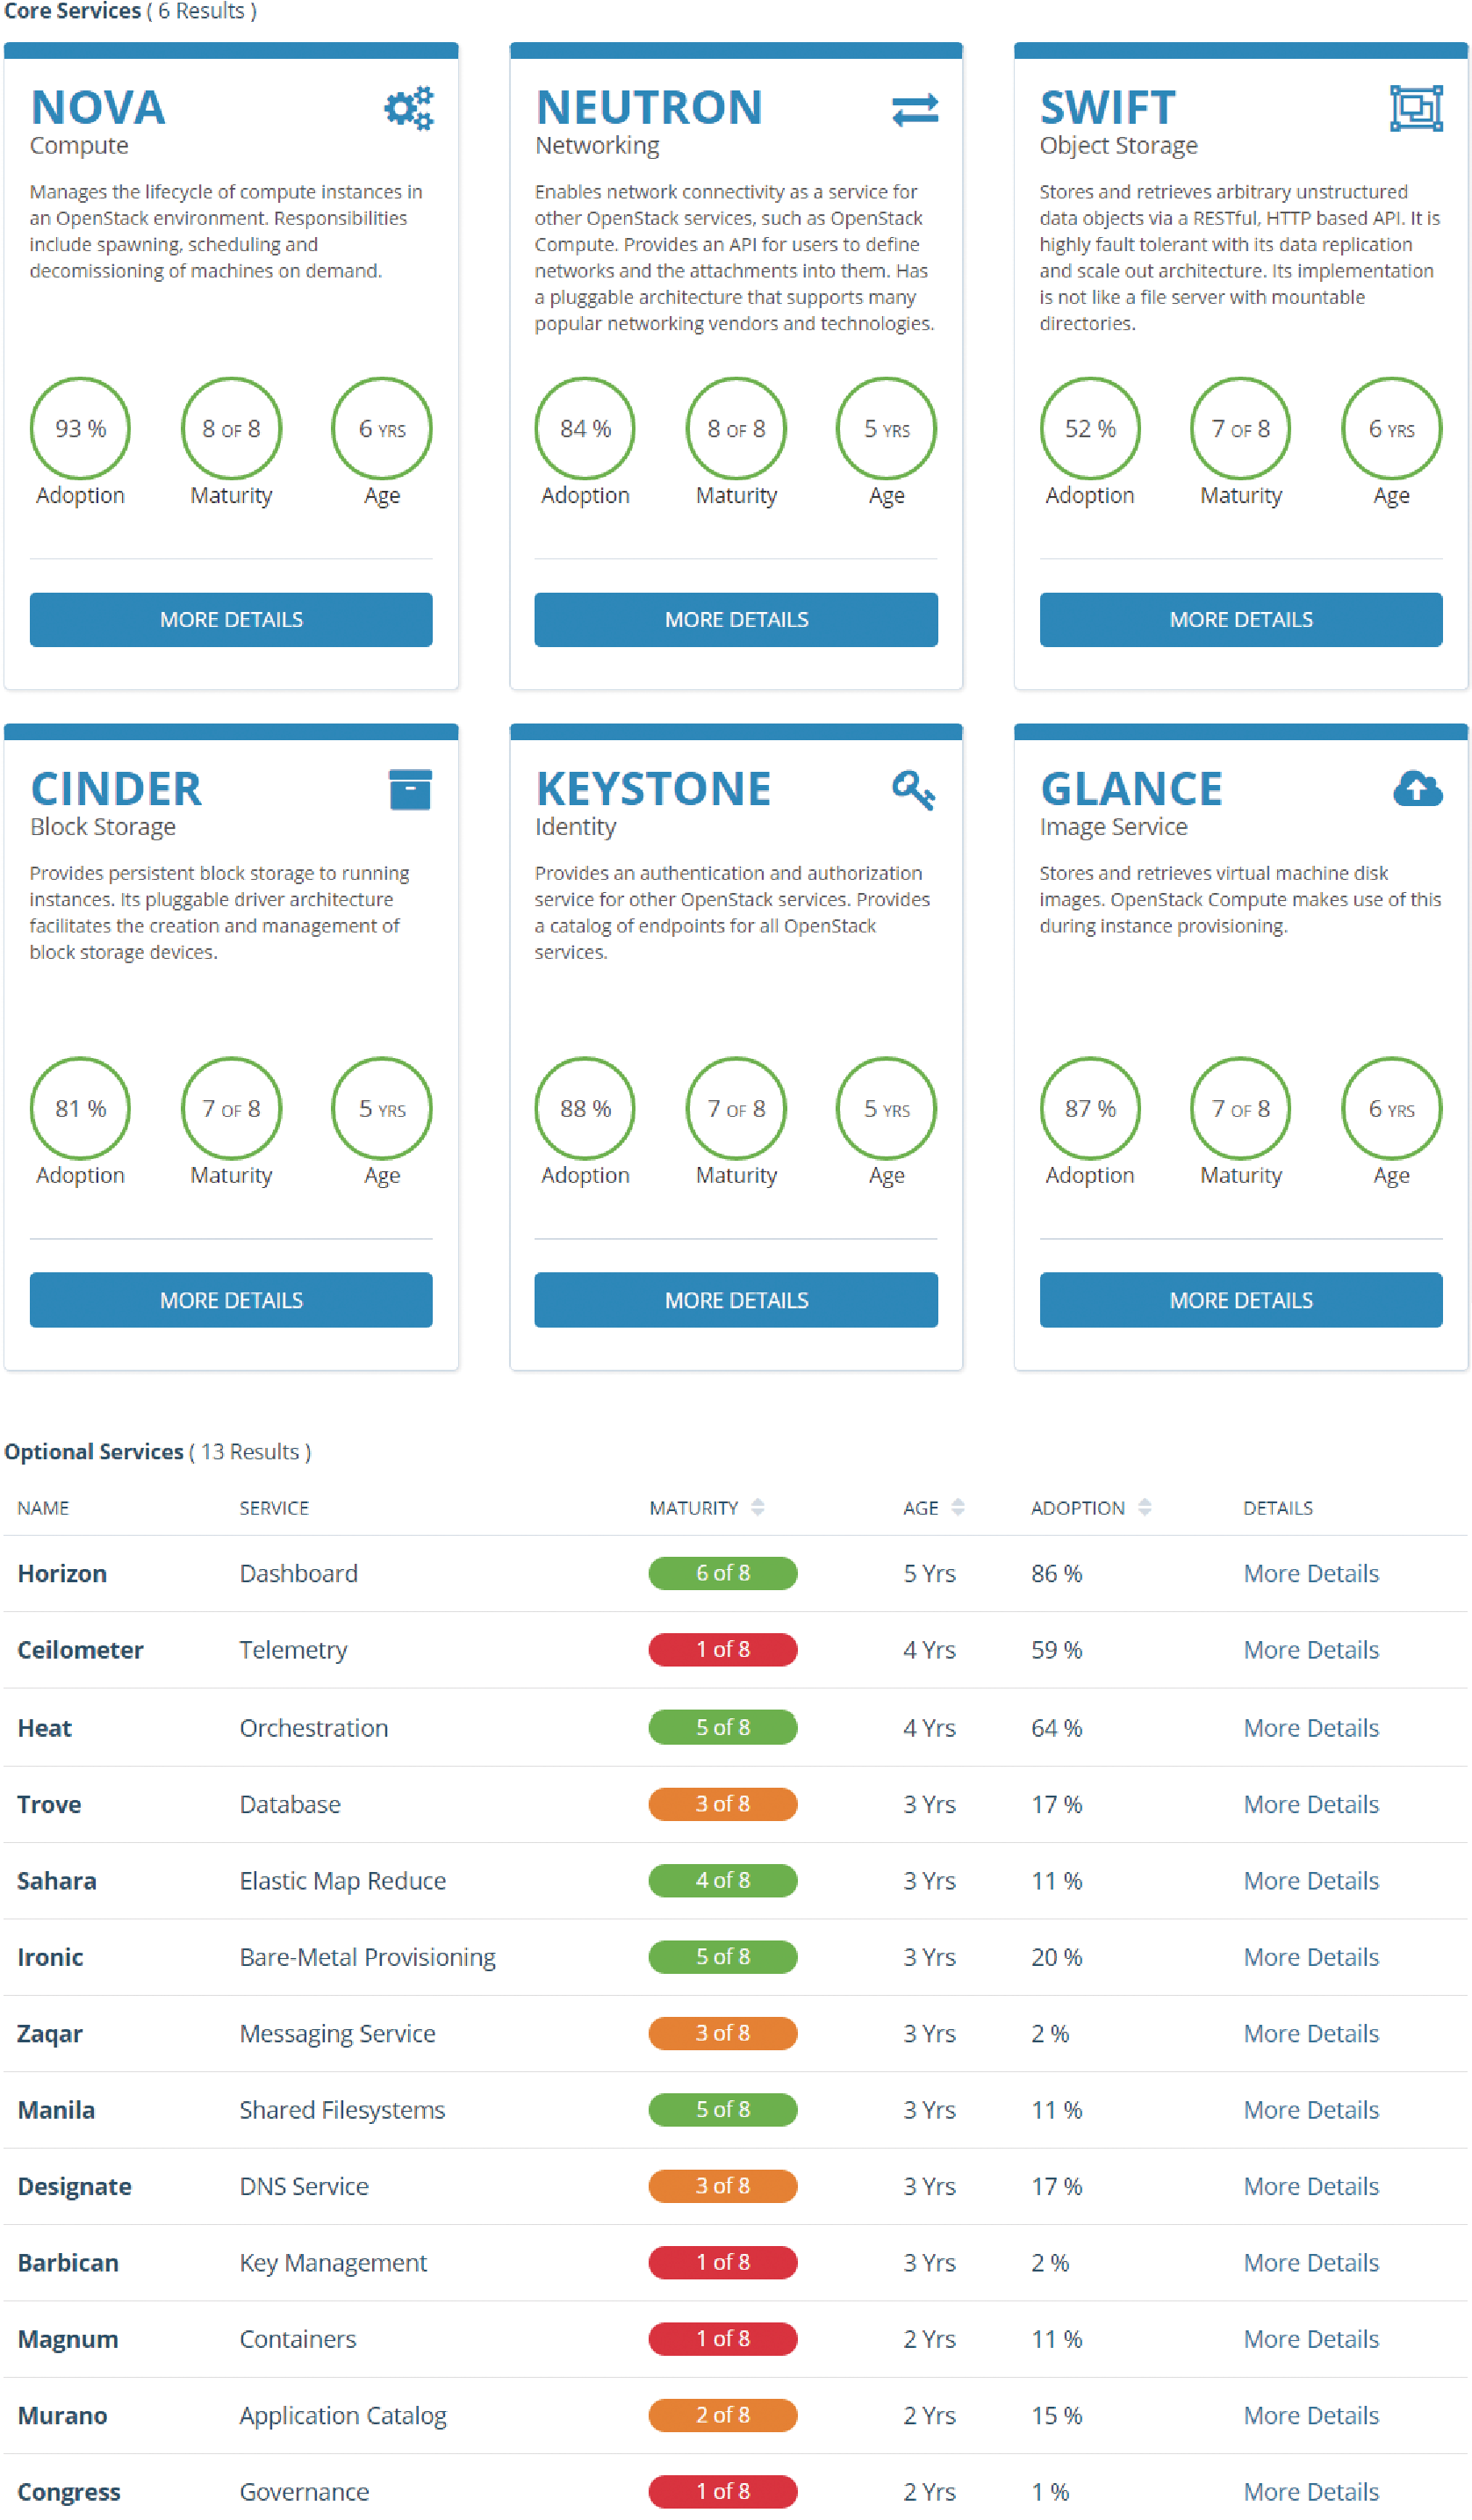
Task: Click the NOVA card title
Action: click(98, 107)
